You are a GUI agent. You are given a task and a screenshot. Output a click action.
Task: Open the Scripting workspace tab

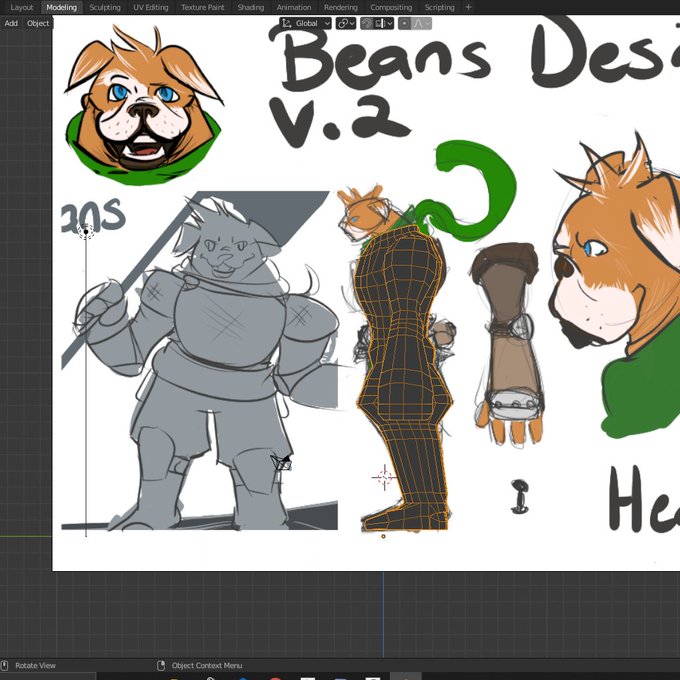pos(439,7)
